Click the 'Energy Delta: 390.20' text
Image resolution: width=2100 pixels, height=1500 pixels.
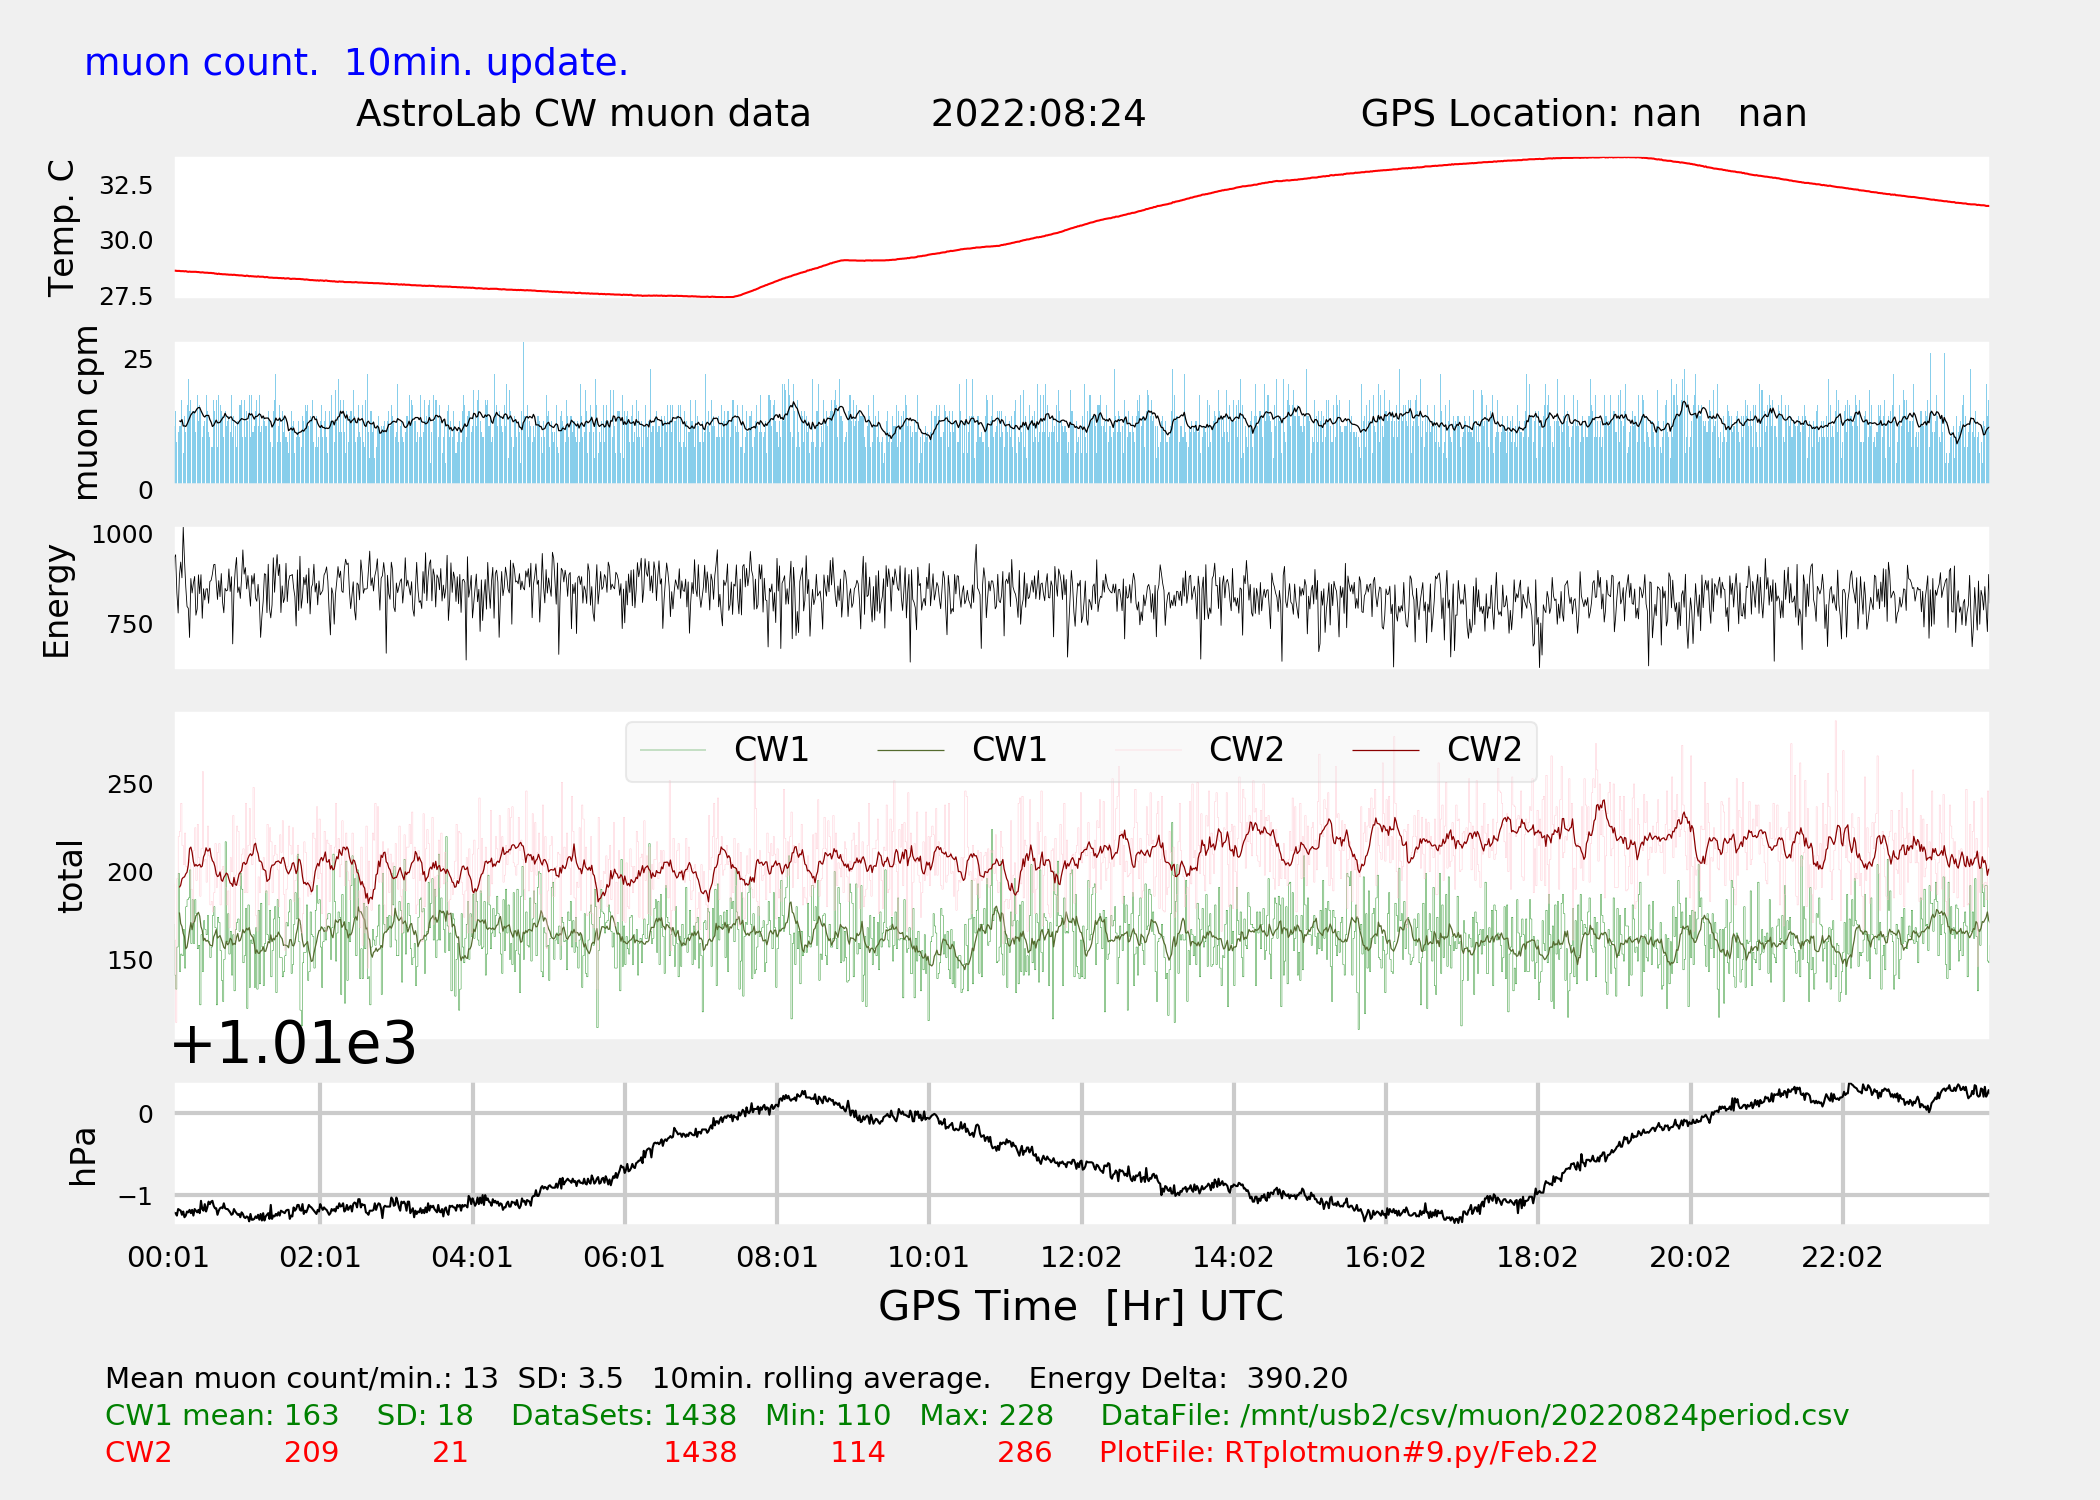point(1188,1378)
